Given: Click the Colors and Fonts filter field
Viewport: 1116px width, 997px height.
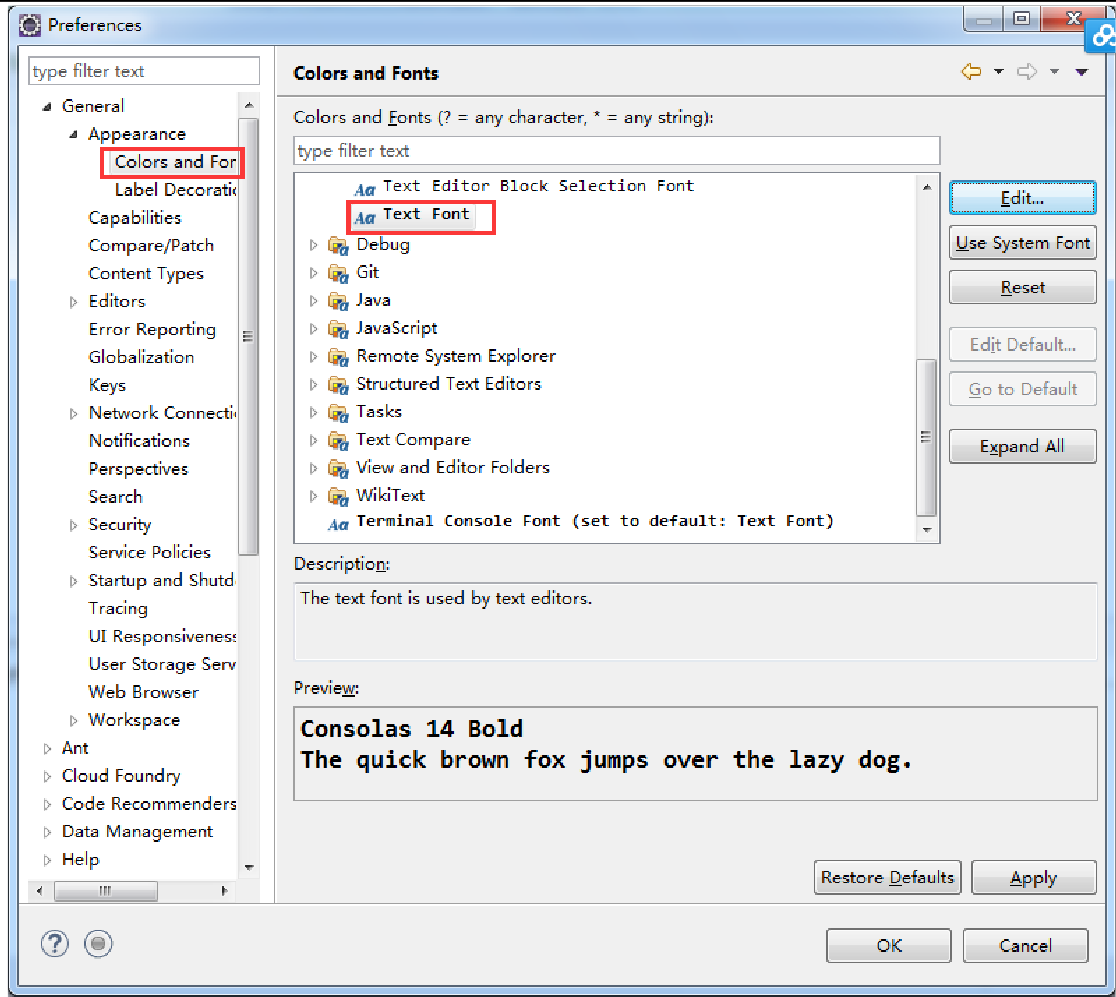Looking at the screenshot, I should tap(616, 151).
